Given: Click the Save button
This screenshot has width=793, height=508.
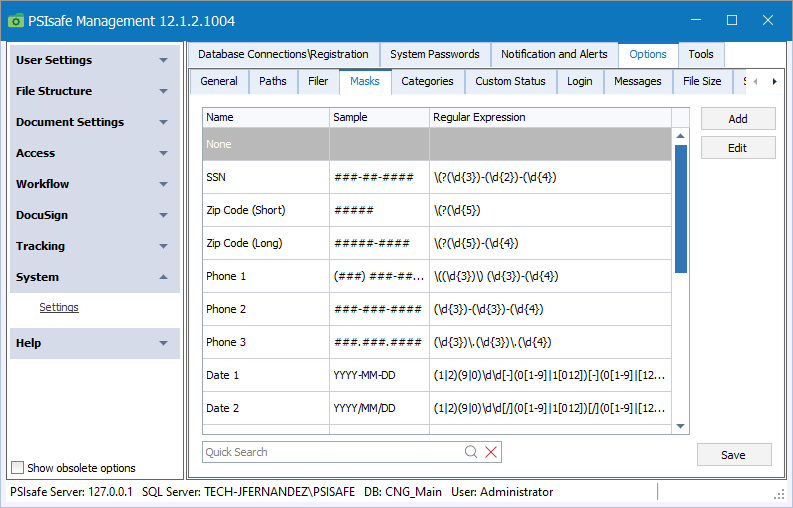Looking at the screenshot, I should coord(734,455).
